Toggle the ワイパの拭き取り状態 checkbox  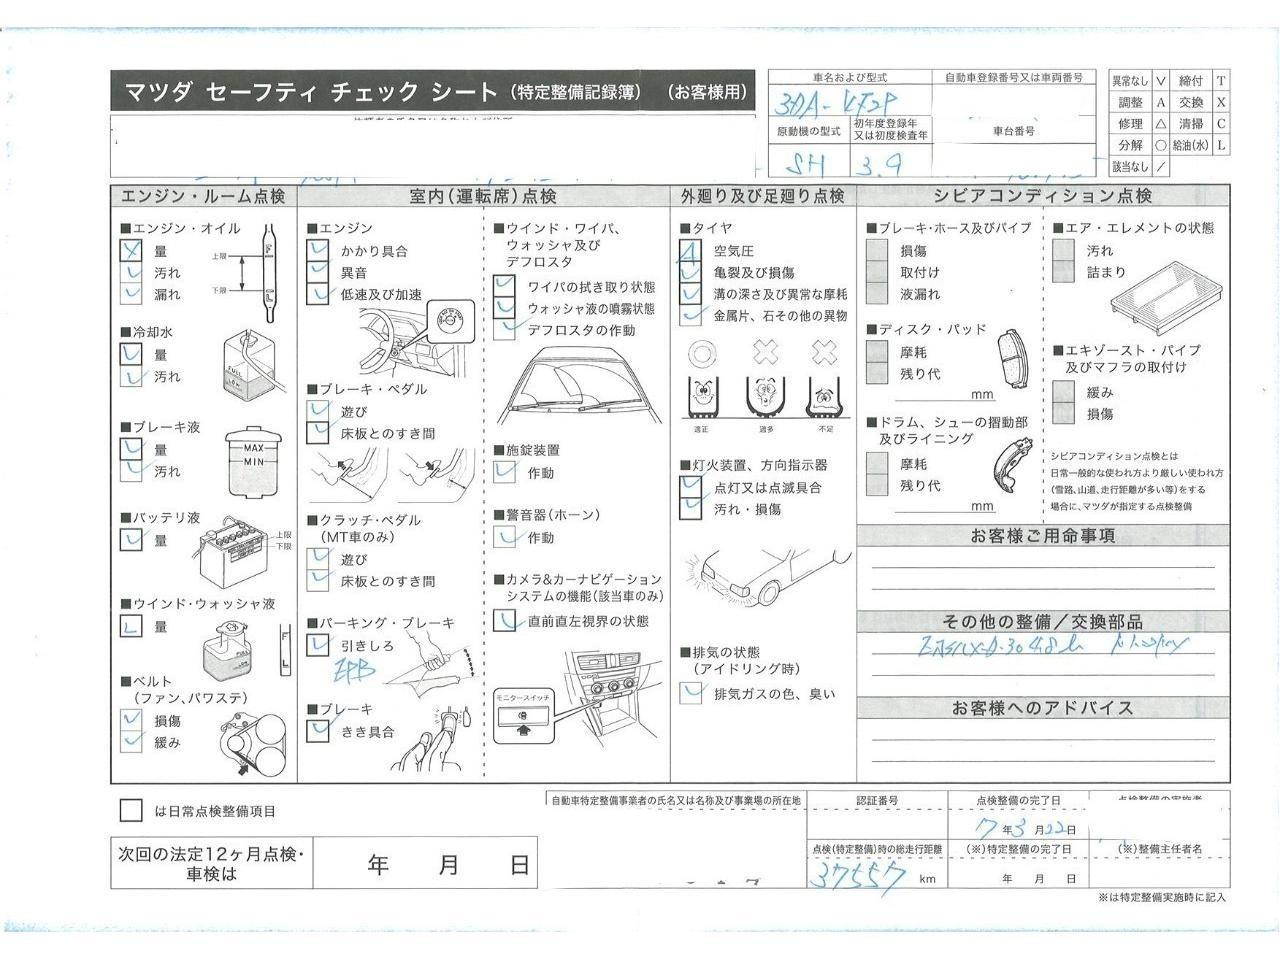[504, 287]
